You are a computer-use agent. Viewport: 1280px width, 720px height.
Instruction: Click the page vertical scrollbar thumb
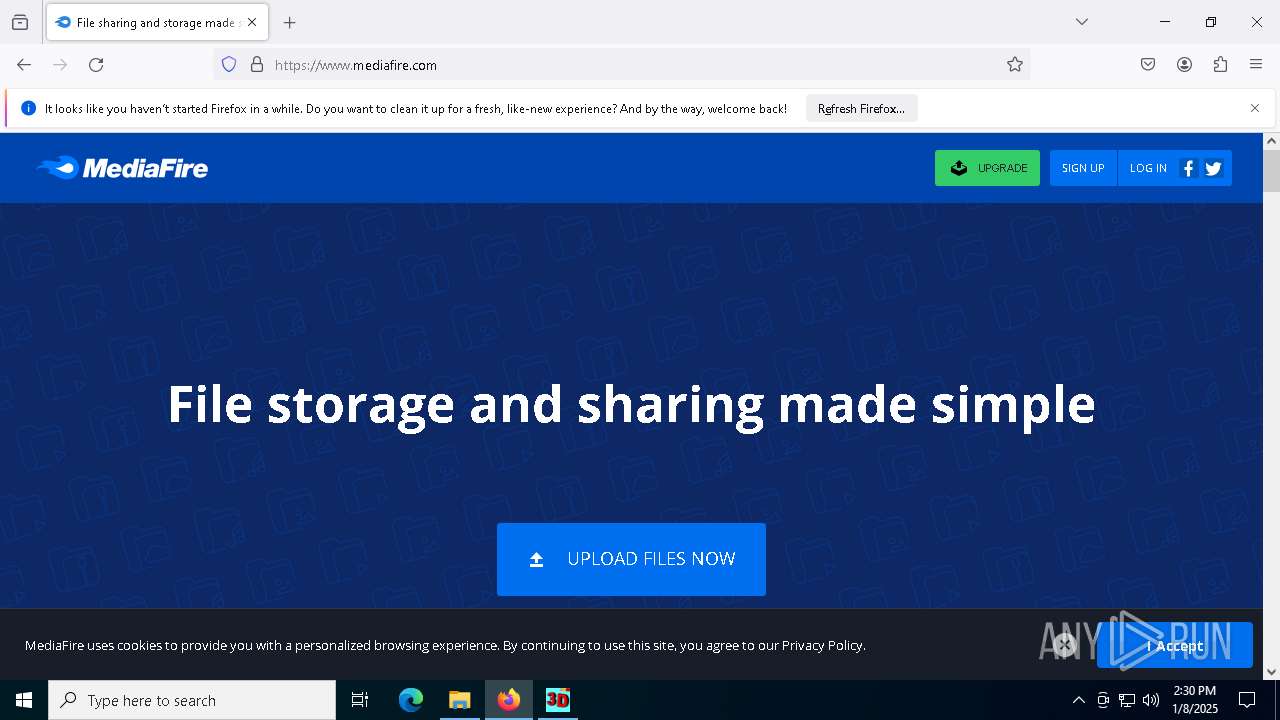click(1271, 170)
